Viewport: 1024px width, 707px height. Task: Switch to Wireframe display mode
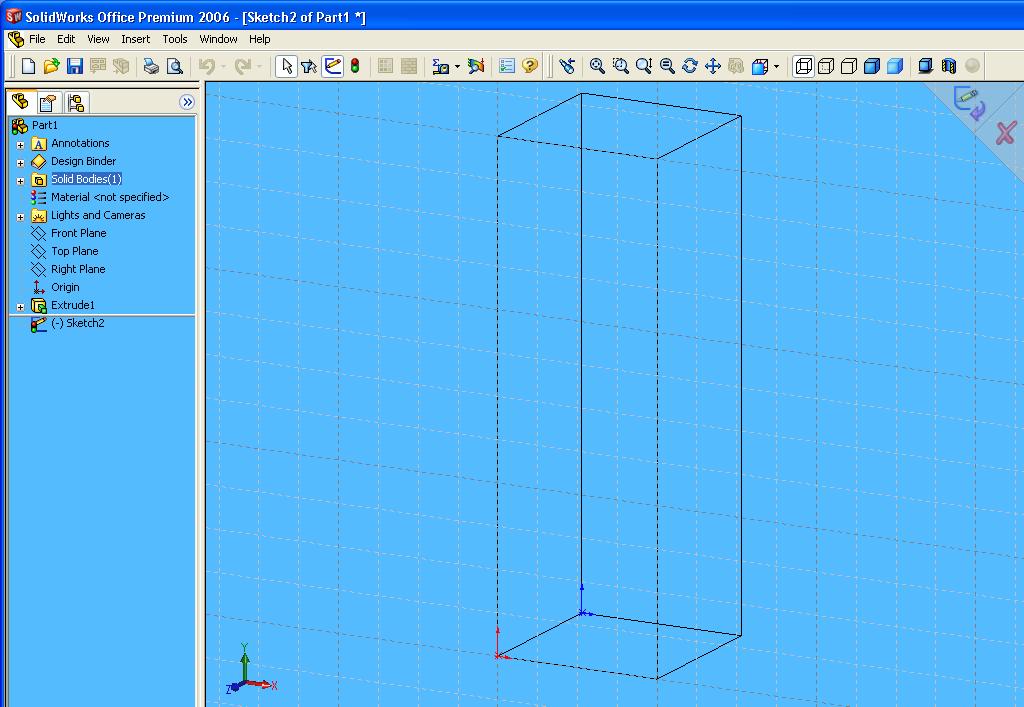pos(803,66)
